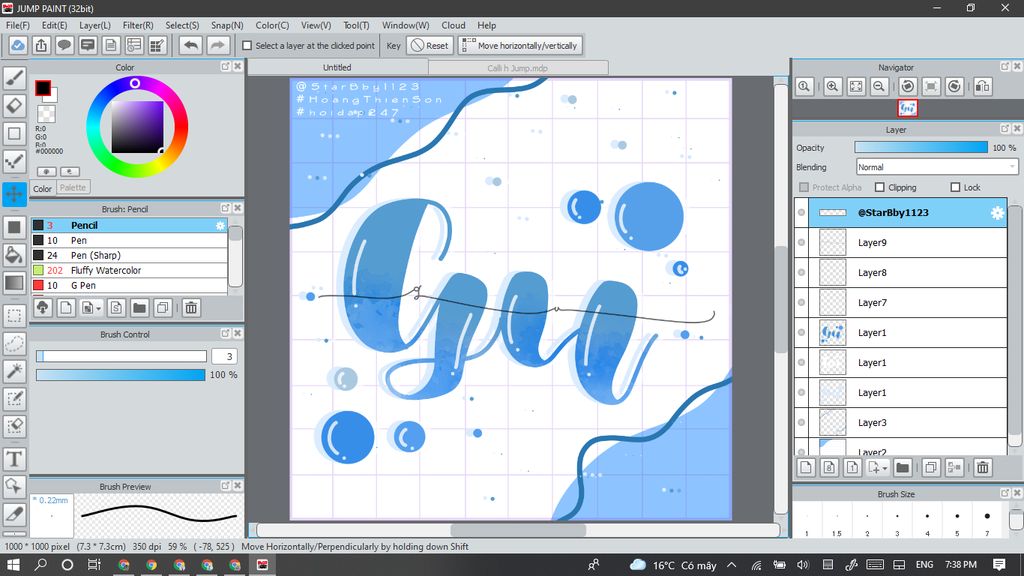Select the Gradient tool
1024x576 pixels.
click(x=14, y=283)
